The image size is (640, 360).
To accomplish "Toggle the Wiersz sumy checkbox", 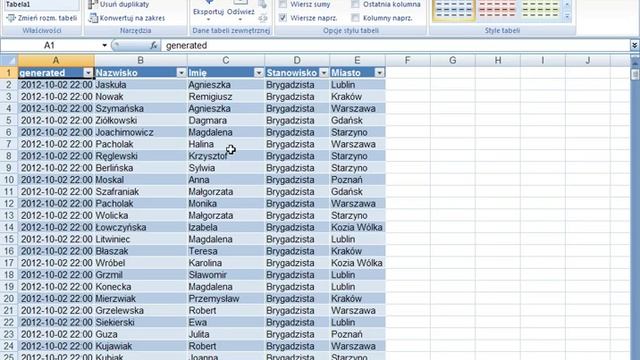I will point(283,4).
